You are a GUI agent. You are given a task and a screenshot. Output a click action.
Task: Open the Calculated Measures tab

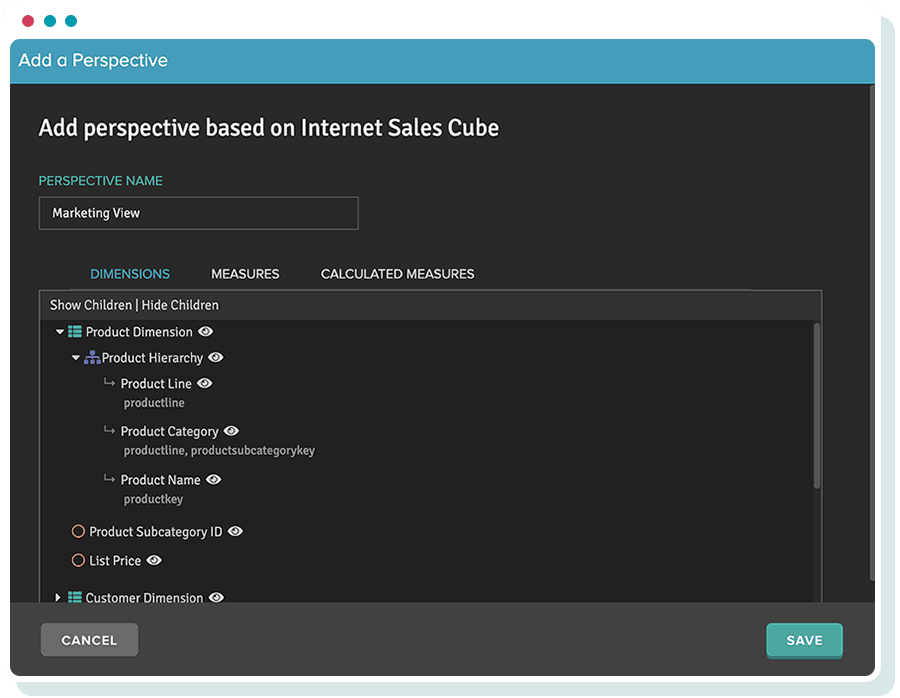(397, 274)
